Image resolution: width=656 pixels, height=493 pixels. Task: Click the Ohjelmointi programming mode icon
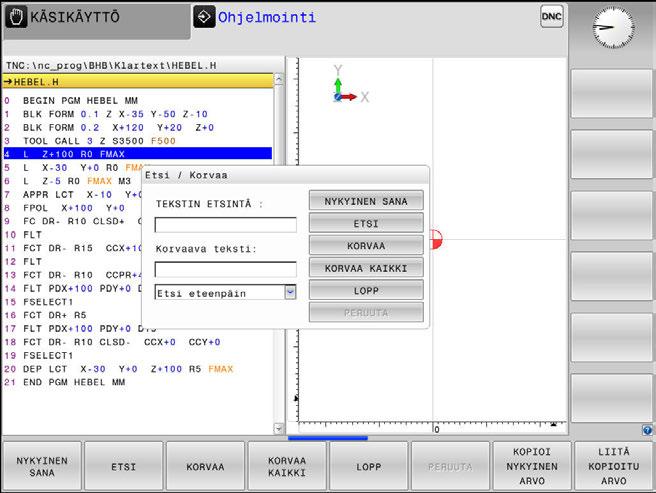pos(204,17)
